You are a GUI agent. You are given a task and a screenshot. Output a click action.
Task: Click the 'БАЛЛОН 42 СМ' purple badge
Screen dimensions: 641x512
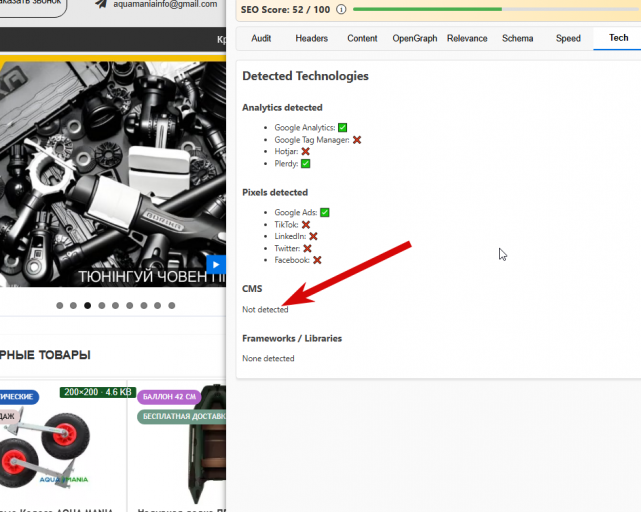click(x=169, y=397)
